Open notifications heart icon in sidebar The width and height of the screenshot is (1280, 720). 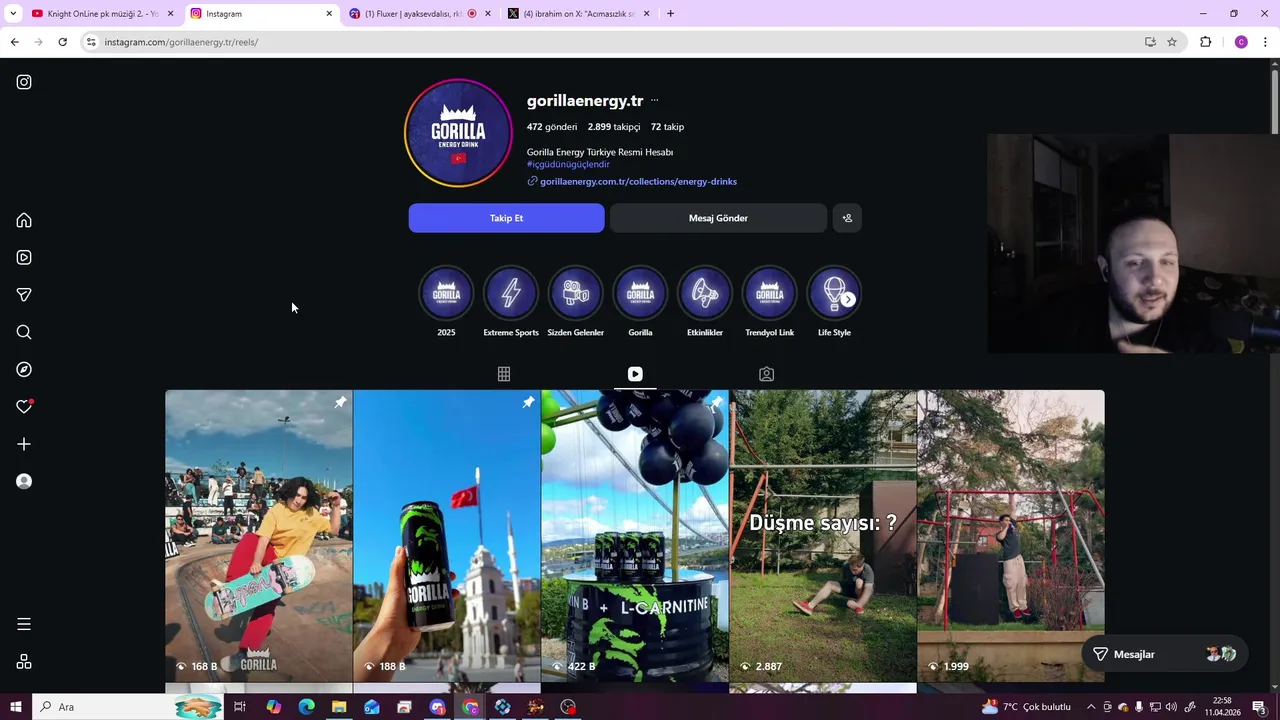[24, 407]
